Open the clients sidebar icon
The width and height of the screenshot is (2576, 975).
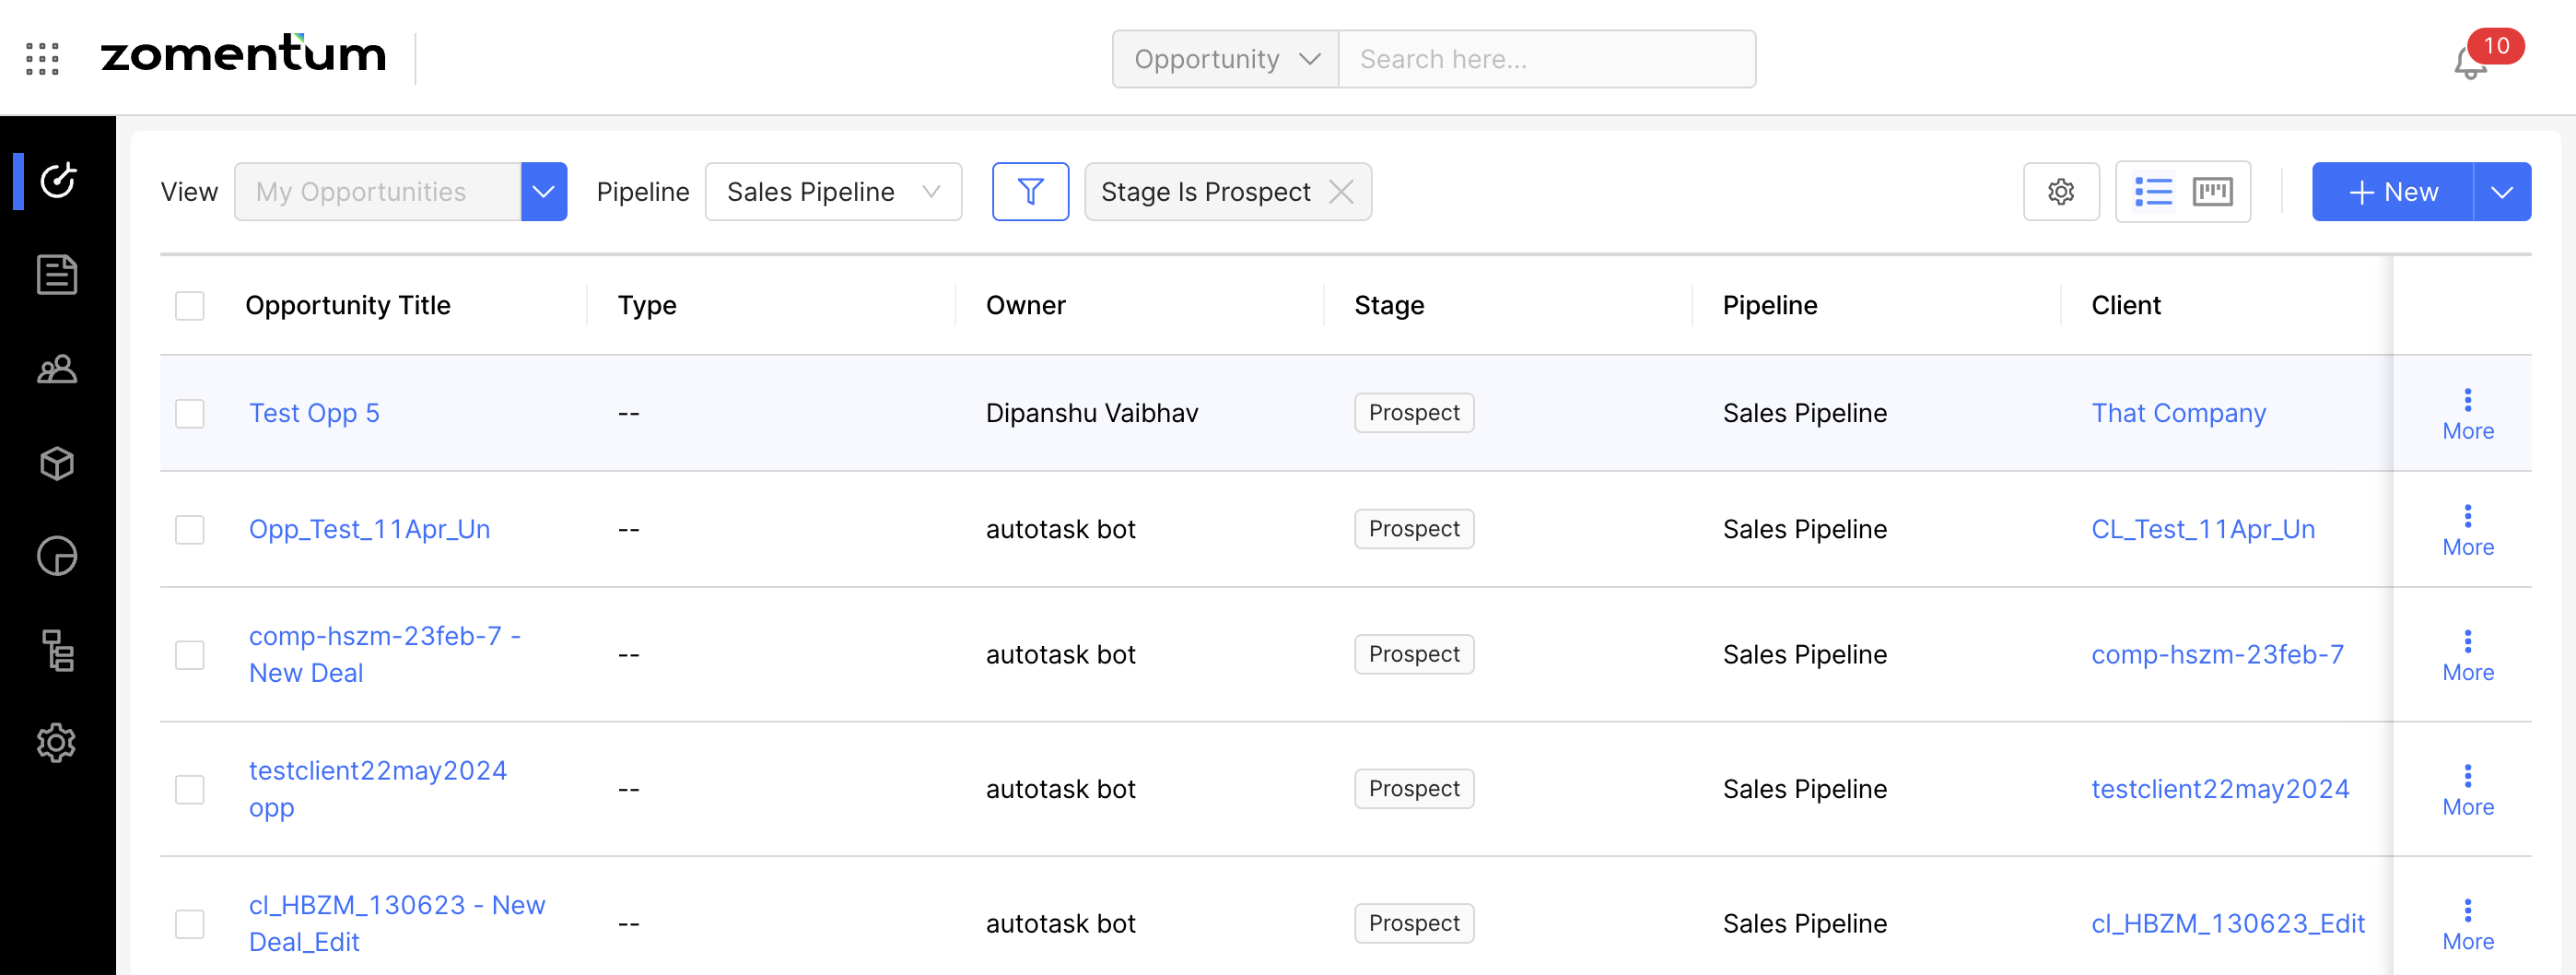[57, 369]
